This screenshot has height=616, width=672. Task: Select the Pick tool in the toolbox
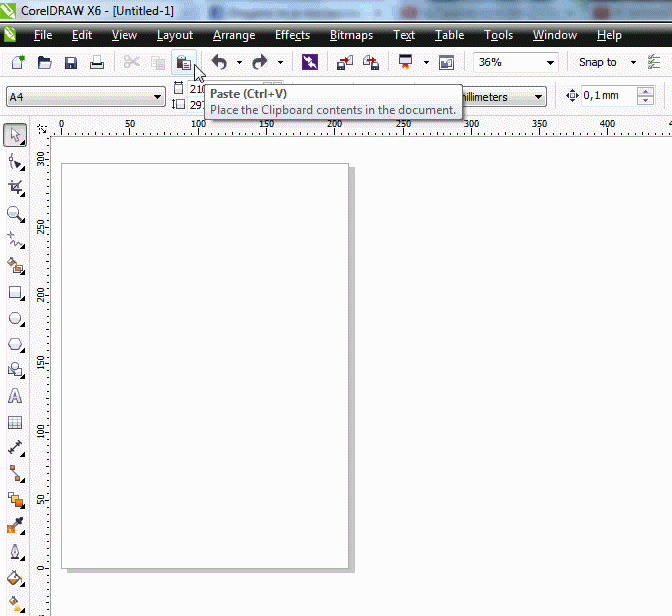pos(15,135)
